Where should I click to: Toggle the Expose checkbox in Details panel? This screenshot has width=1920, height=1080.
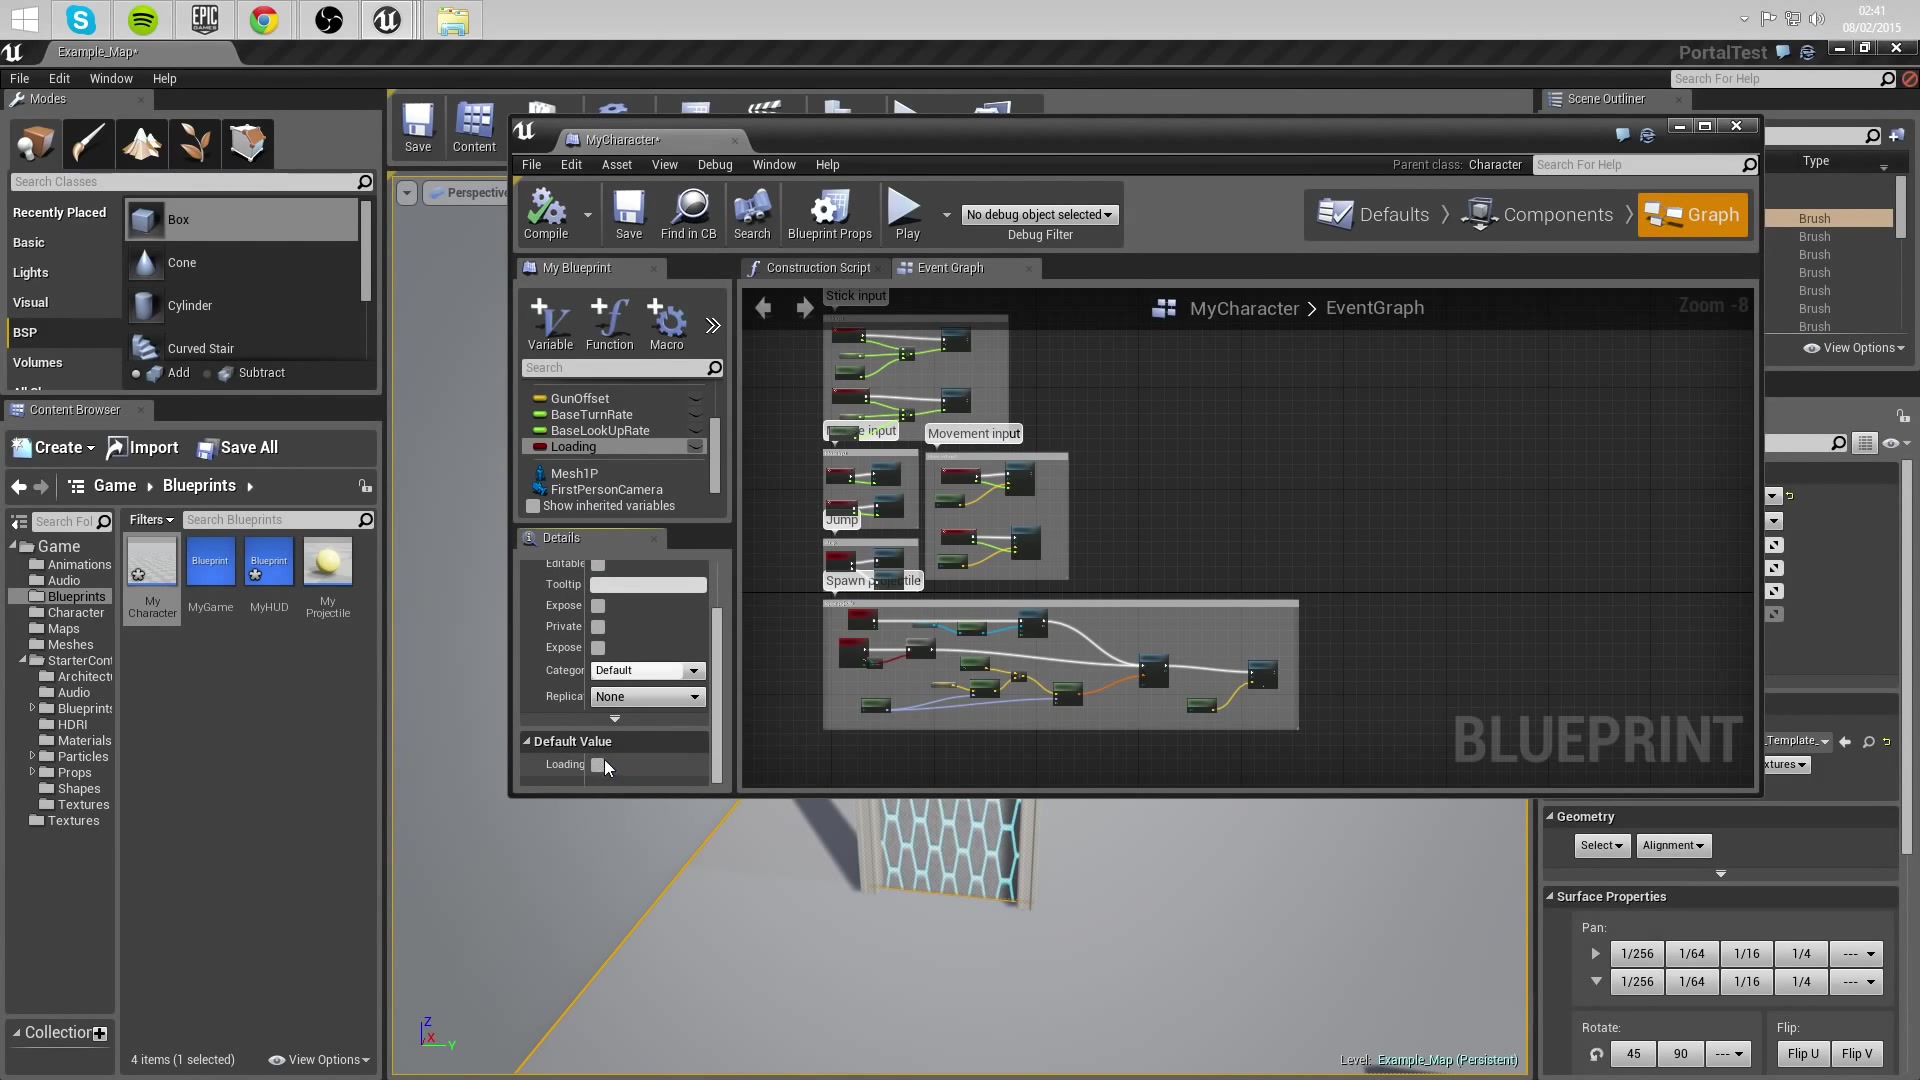coord(597,604)
